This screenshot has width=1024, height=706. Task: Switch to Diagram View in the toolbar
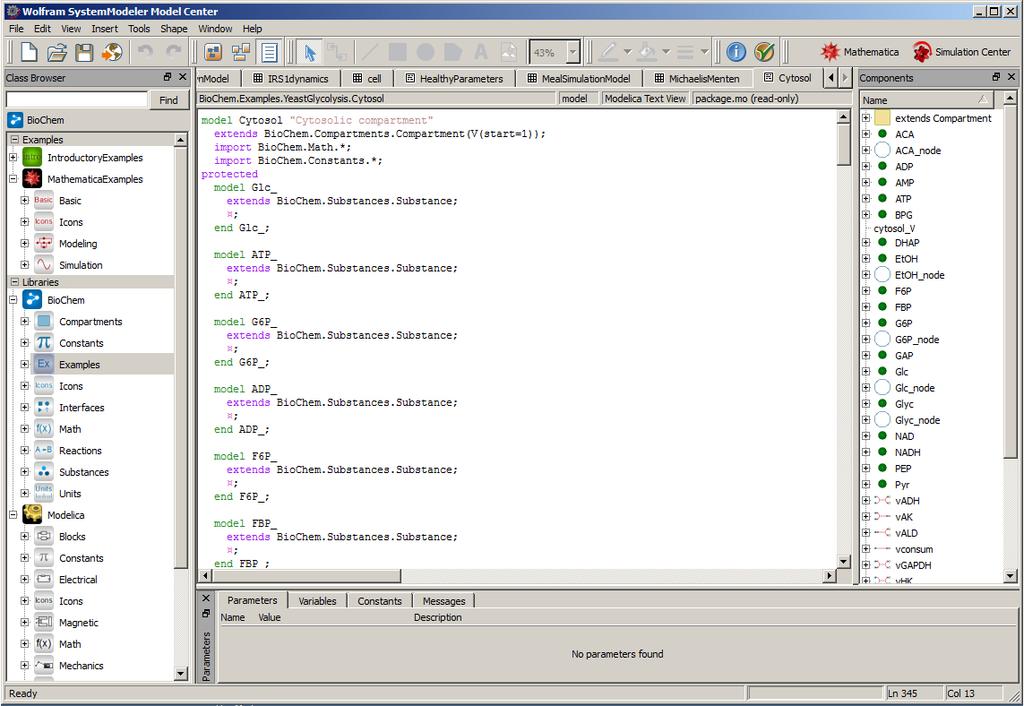click(x=241, y=52)
